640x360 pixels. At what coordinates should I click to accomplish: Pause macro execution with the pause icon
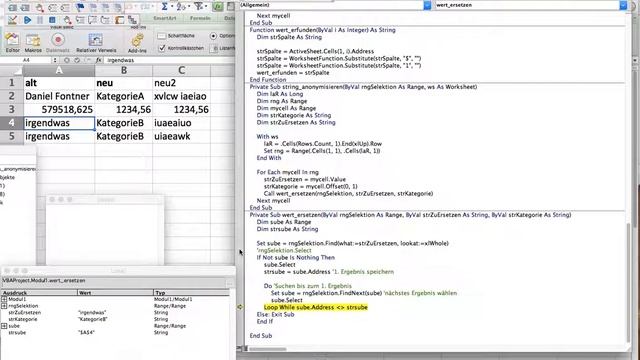click(x=40, y=20)
